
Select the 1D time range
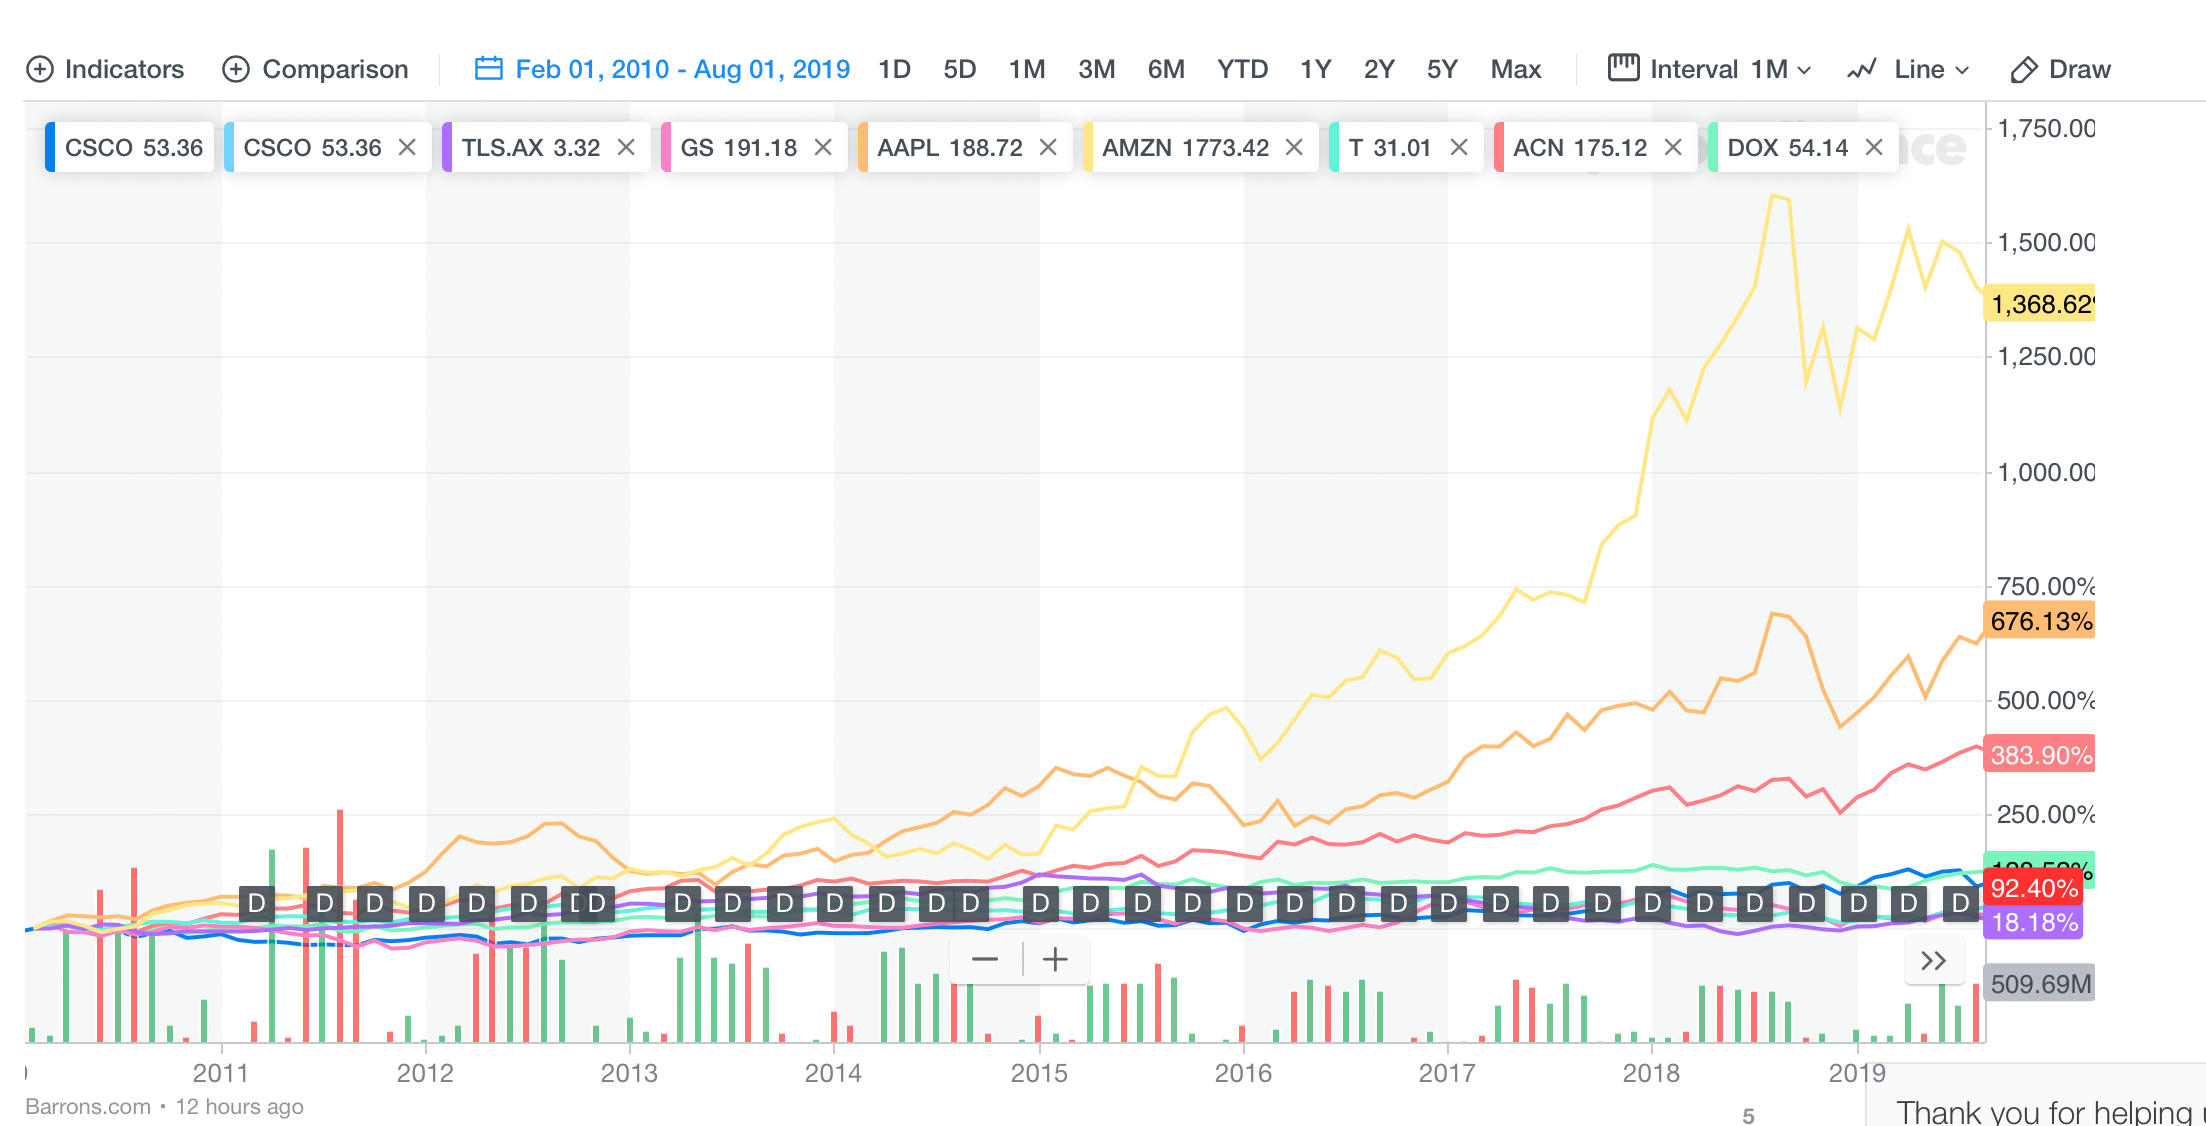coord(894,69)
